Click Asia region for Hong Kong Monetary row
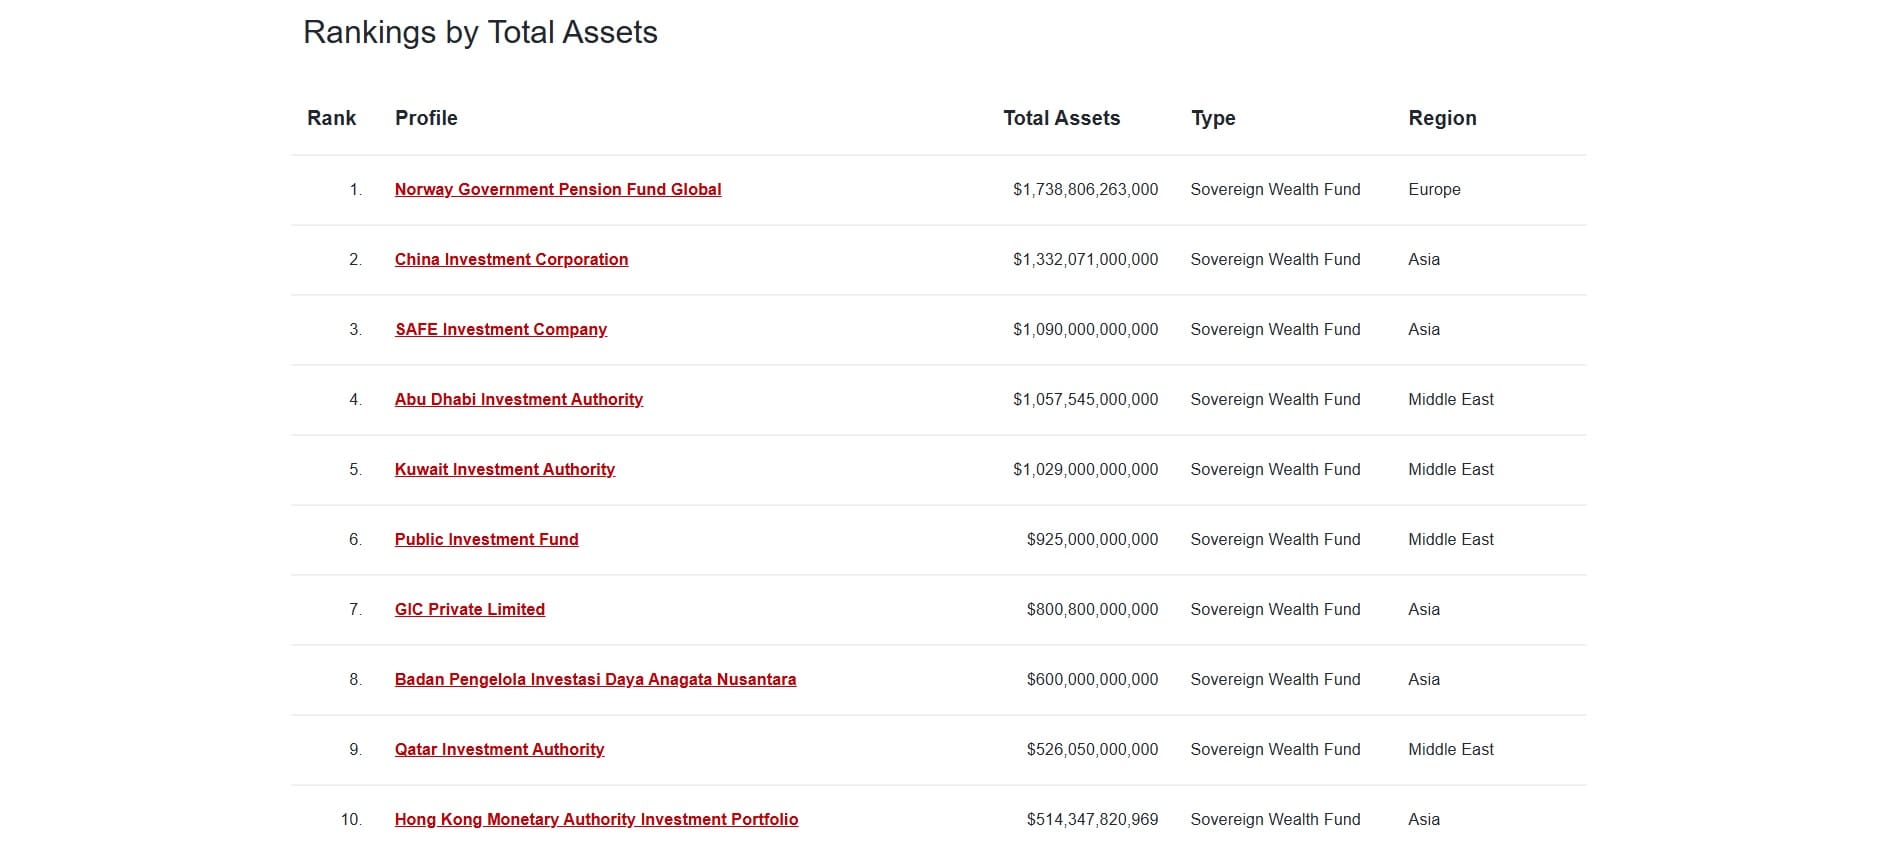This screenshot has height=845, width=1889. (1424, 819)
